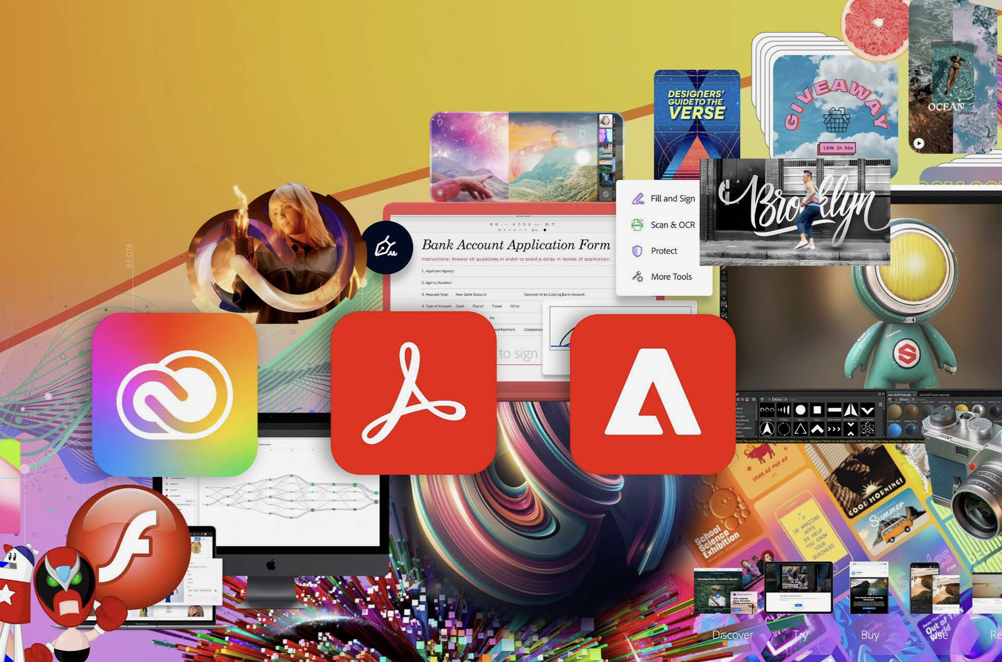Viewport: 1002px width, 662px height.
Task: Open the Designers' Guide to the Verse cover
Action: tap(697, 123)
